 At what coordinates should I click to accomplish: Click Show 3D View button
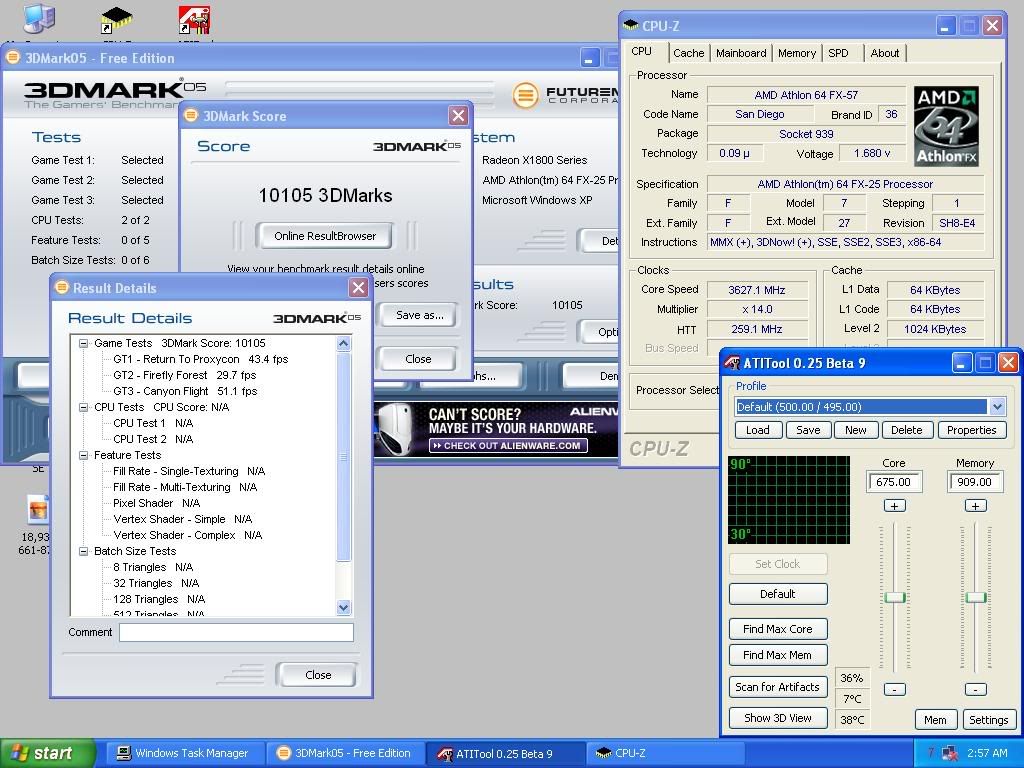778,718
